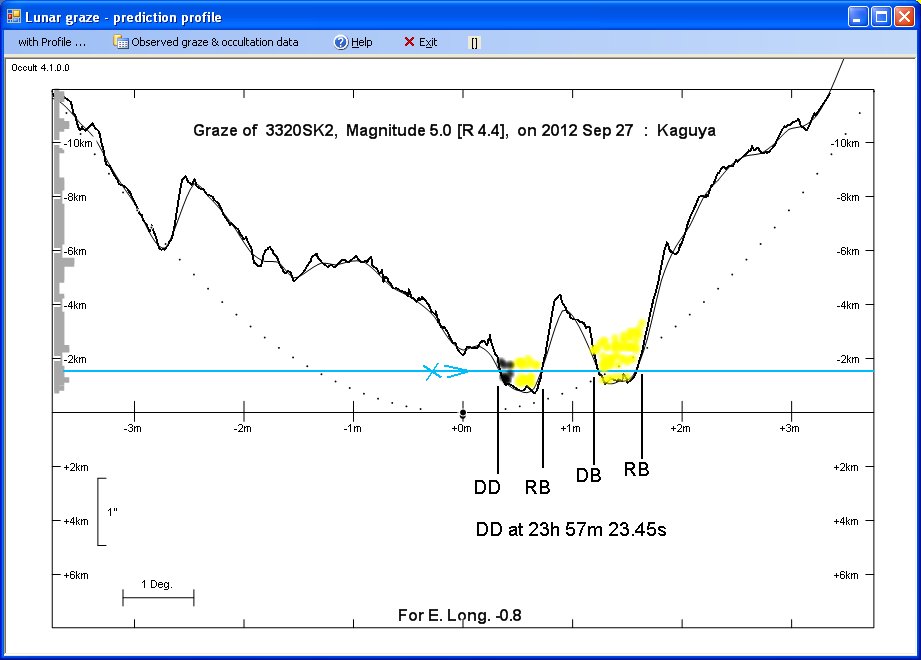This screenshot has height=660, width=921.
Task: Click the DD label under the profile
Action: (x=487, y=488)
